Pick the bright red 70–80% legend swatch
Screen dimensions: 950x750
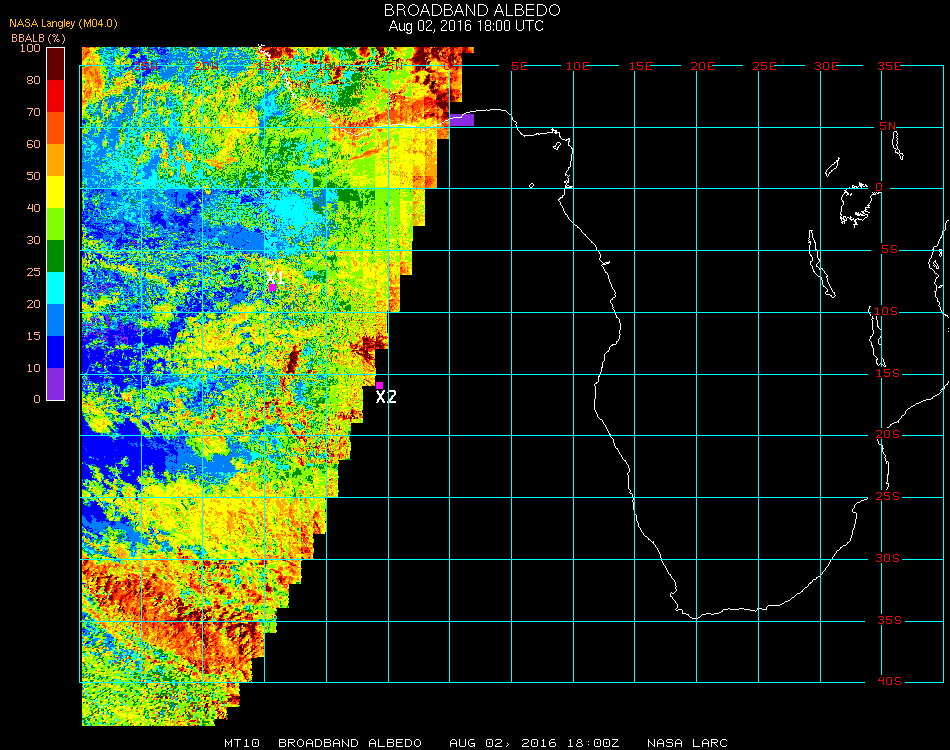(56, 96)
